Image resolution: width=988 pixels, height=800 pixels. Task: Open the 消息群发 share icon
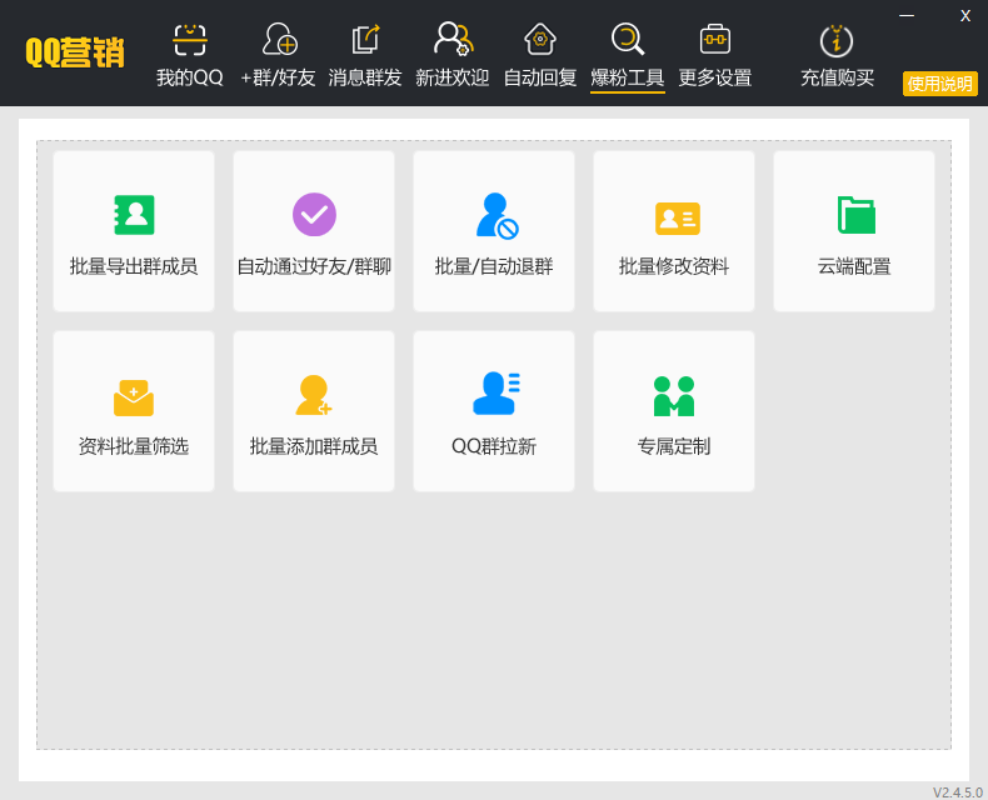tap(365, 39)
